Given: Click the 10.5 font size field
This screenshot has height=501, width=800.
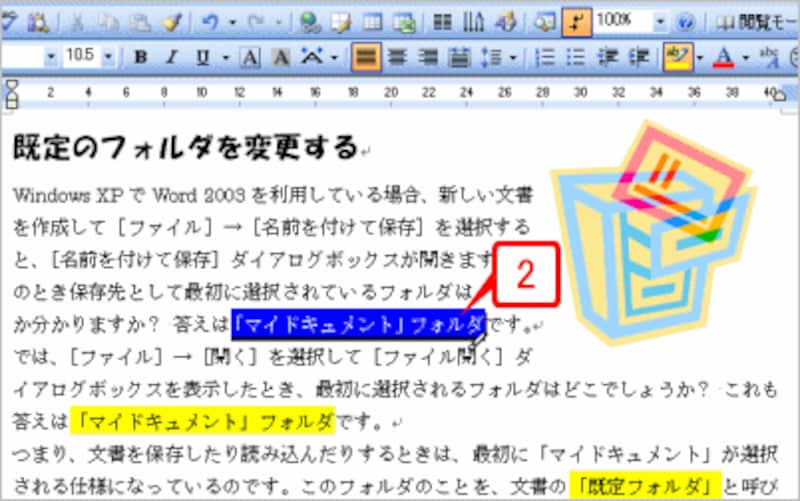Looking at the screenshot, I should tap(81, 56).
